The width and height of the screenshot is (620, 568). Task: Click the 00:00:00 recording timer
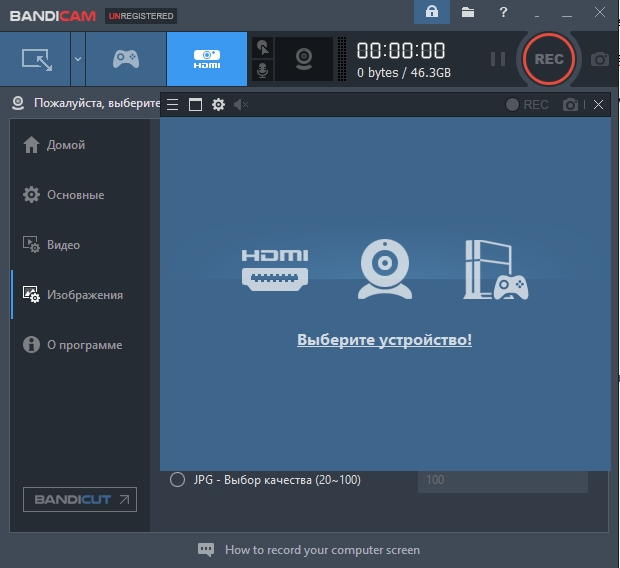pos(401,51)
